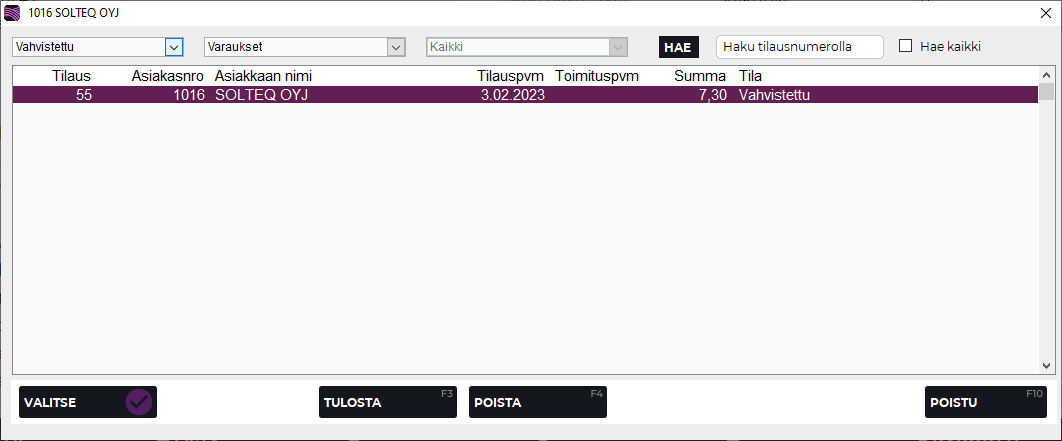The height and width of the screenshot is (441, 1062).
Task: Open the disabled Kaikki dropdown
Action: pyautogui.click(x=619, y=46)
